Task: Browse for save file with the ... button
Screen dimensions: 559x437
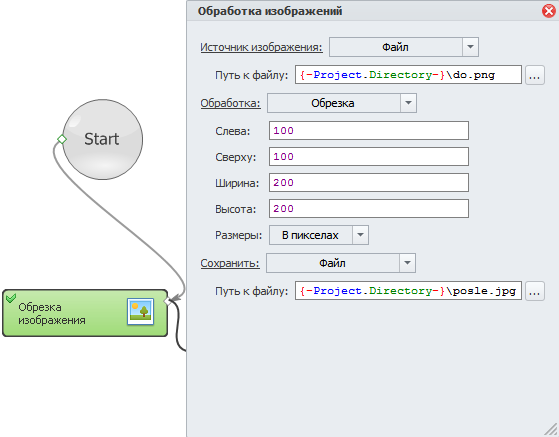Action: [534, 291]
